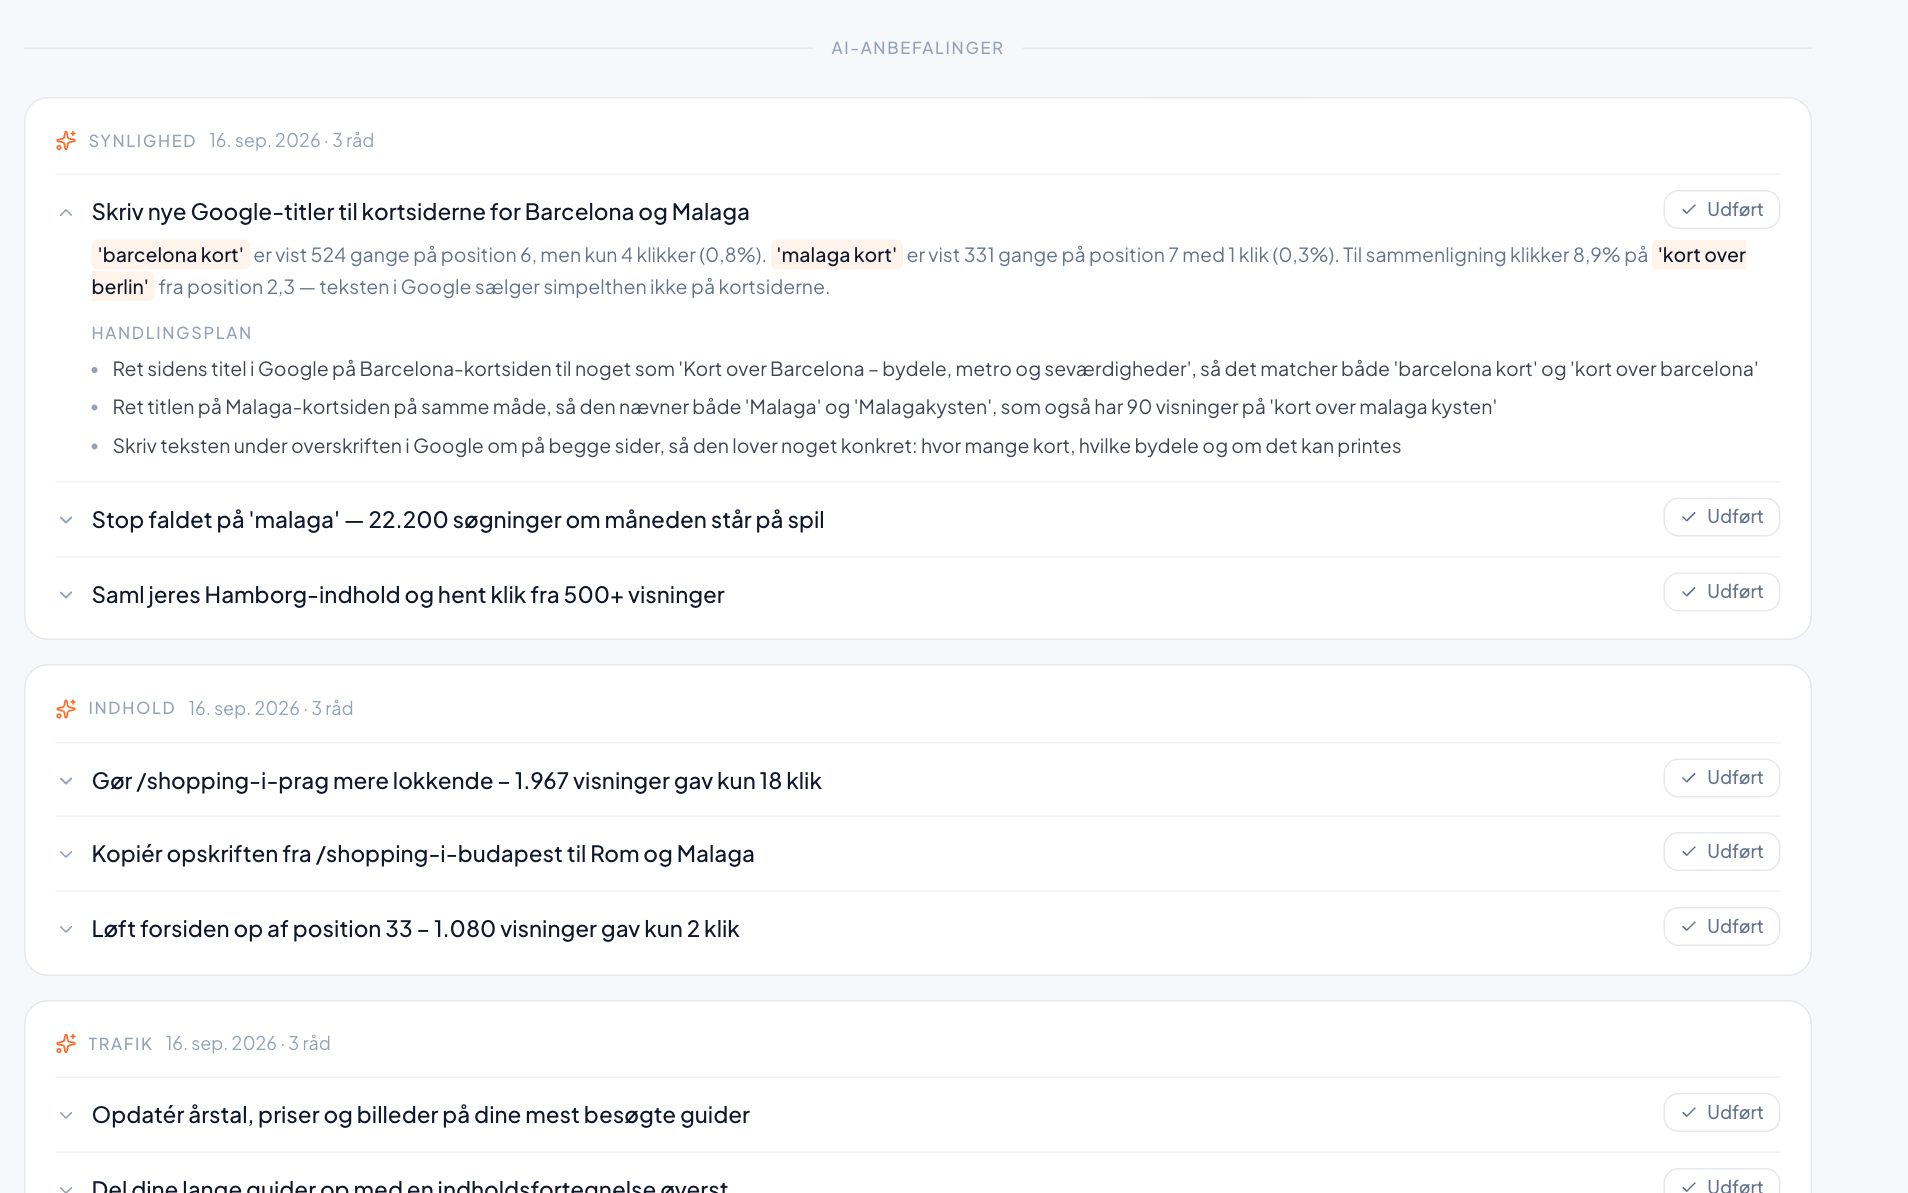Image resolution: width=1908 pixels, height=1193 pixels.
Task: Expand the 'Opdatér årstal, priser' recommendation chevron
Action: (66, 1115)
